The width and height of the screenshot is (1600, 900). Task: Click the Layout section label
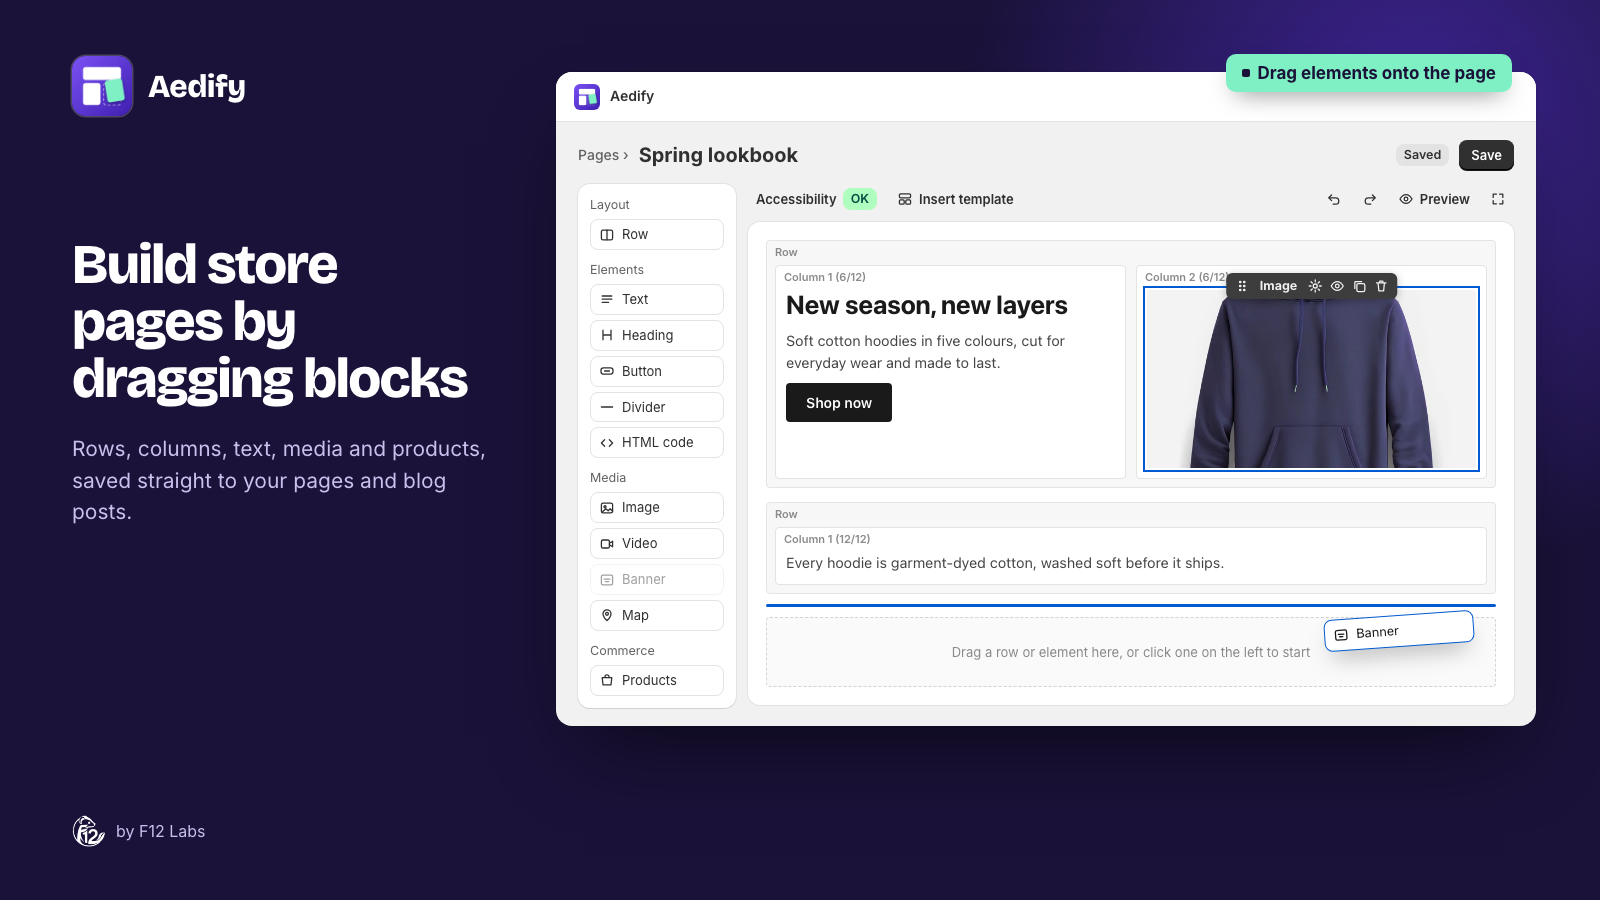(x=610, y=205)
